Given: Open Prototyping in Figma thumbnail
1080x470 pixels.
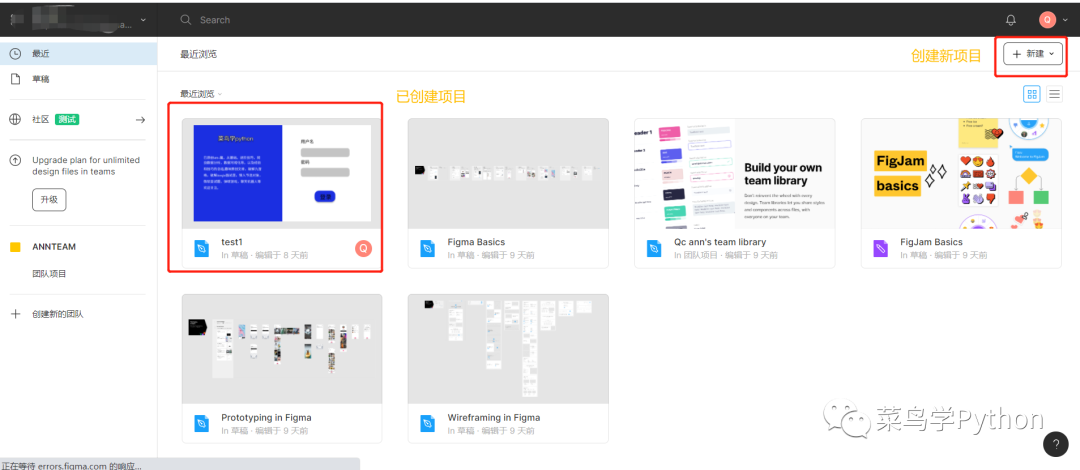Looking at the screenshot, I should click(282, 349).
